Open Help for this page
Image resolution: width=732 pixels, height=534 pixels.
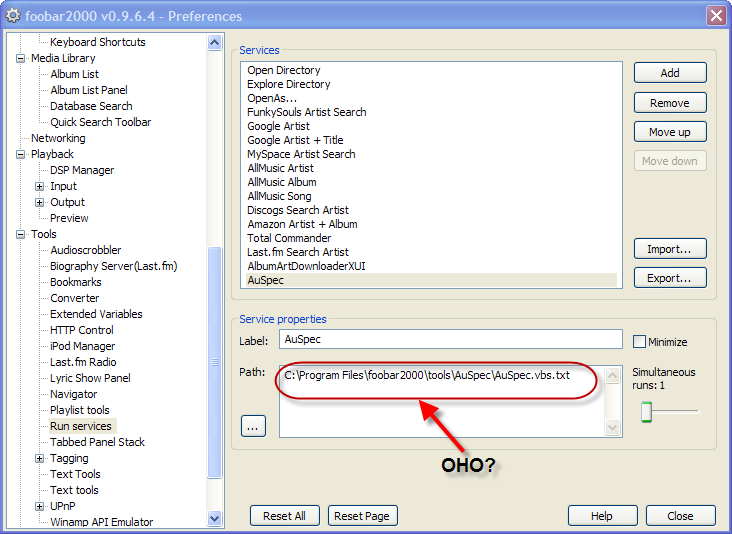tap(602, 516)
